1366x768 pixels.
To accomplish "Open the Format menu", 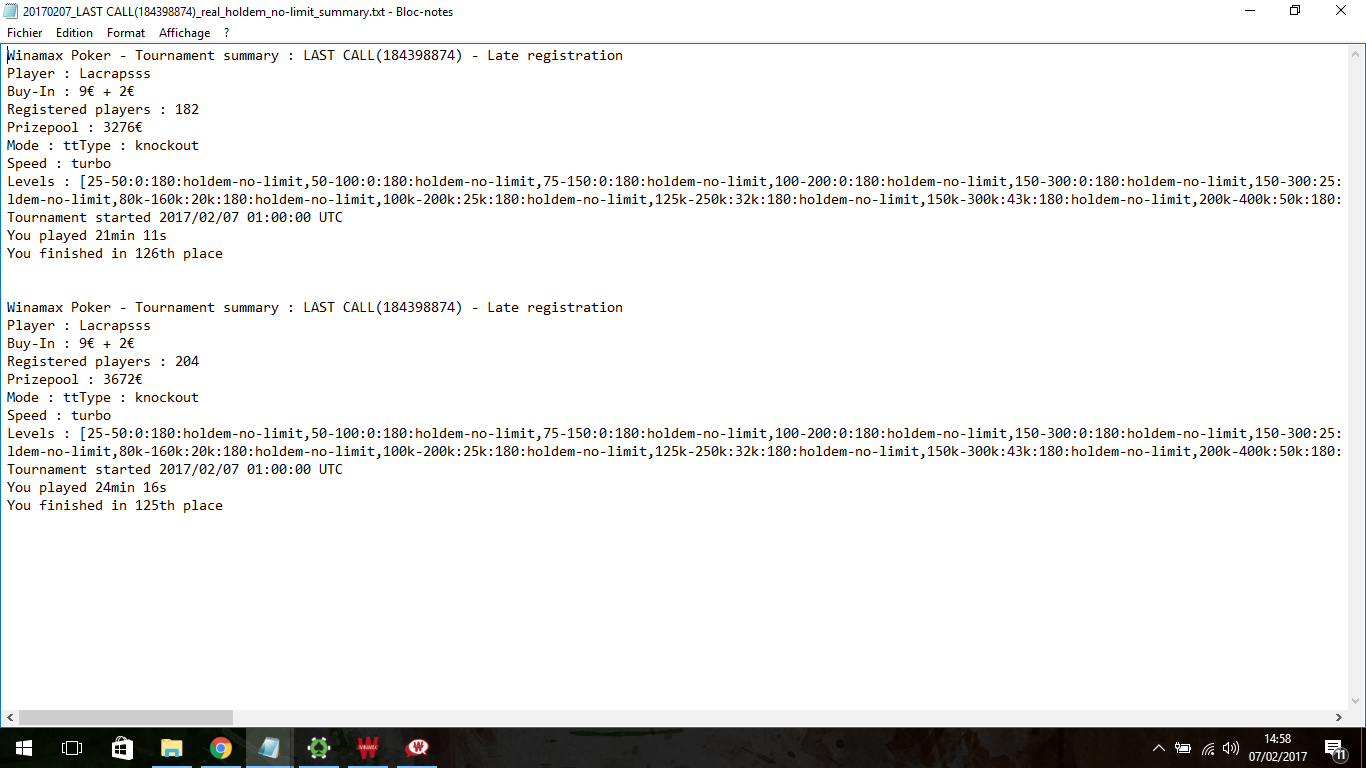I will pyautogui.click(x=126, y=33).
